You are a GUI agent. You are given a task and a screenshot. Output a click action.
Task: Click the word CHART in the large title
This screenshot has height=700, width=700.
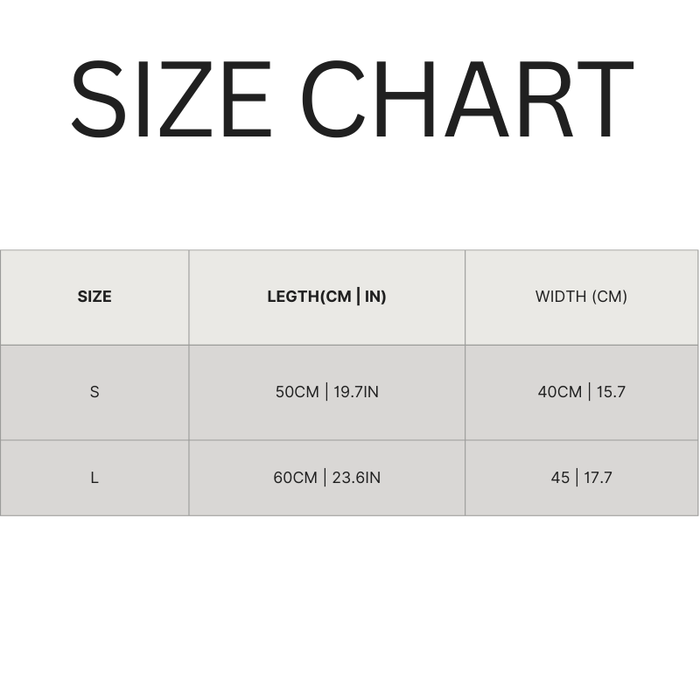pyautogui.click(x=466, y=98)
